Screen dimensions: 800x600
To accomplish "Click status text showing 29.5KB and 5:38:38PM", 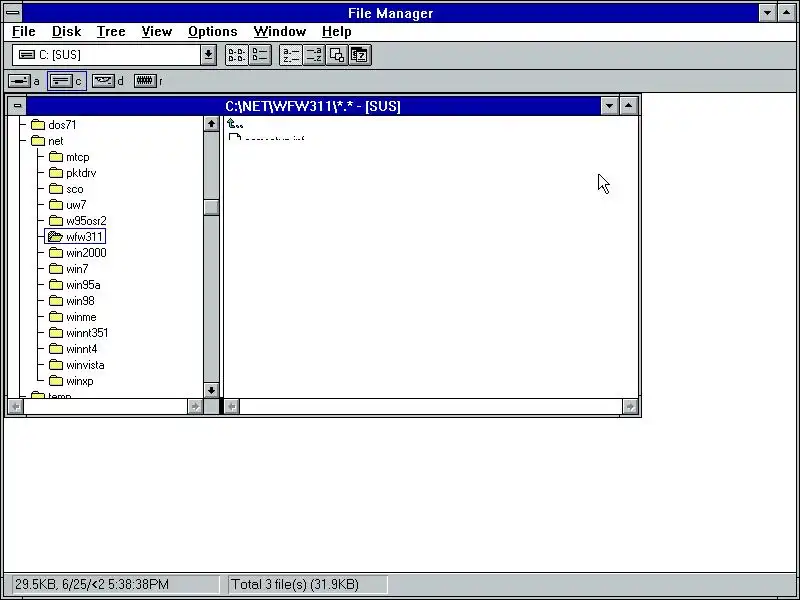I will coord(92,584).
